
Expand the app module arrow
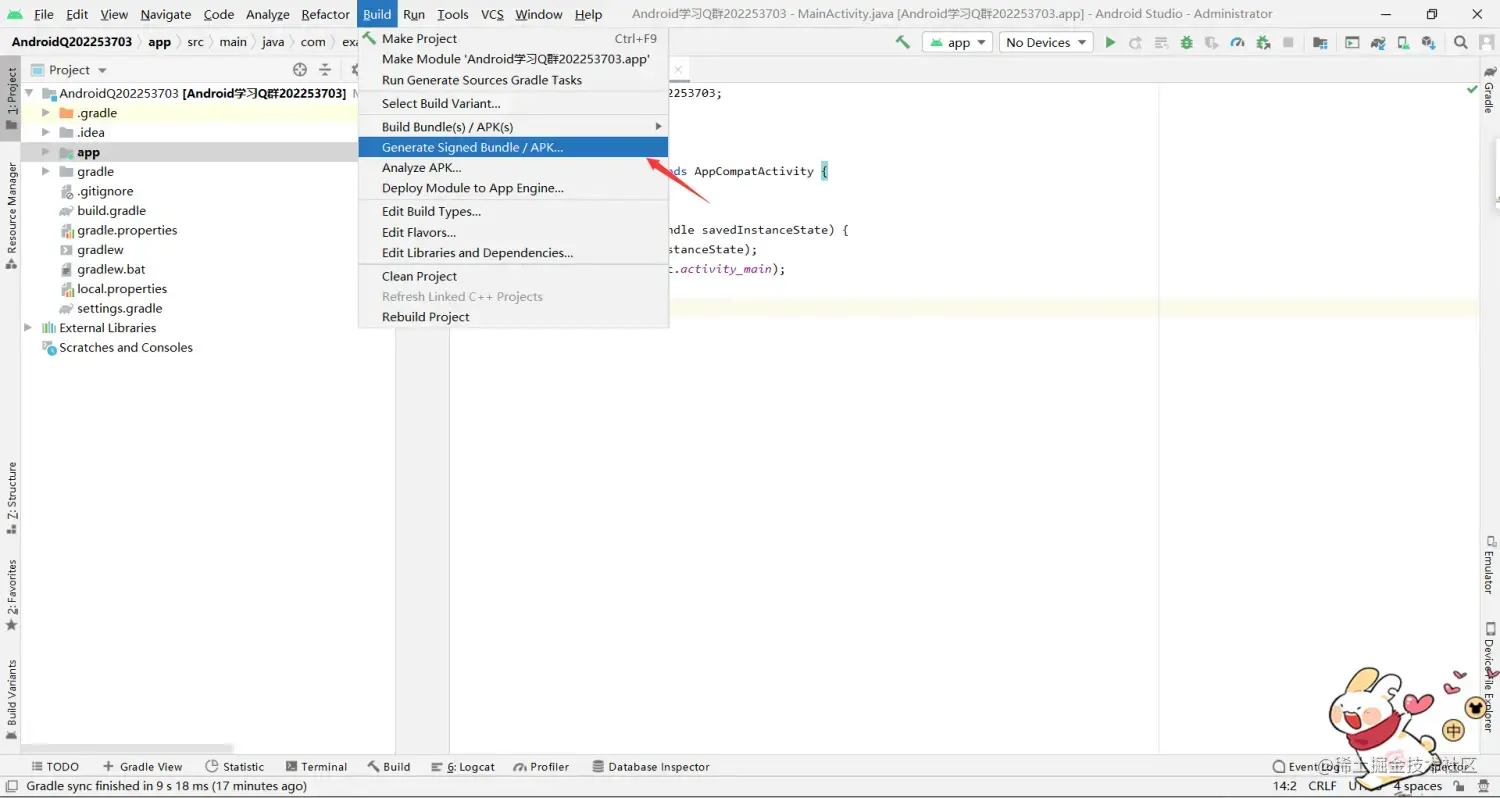point(46,152)
